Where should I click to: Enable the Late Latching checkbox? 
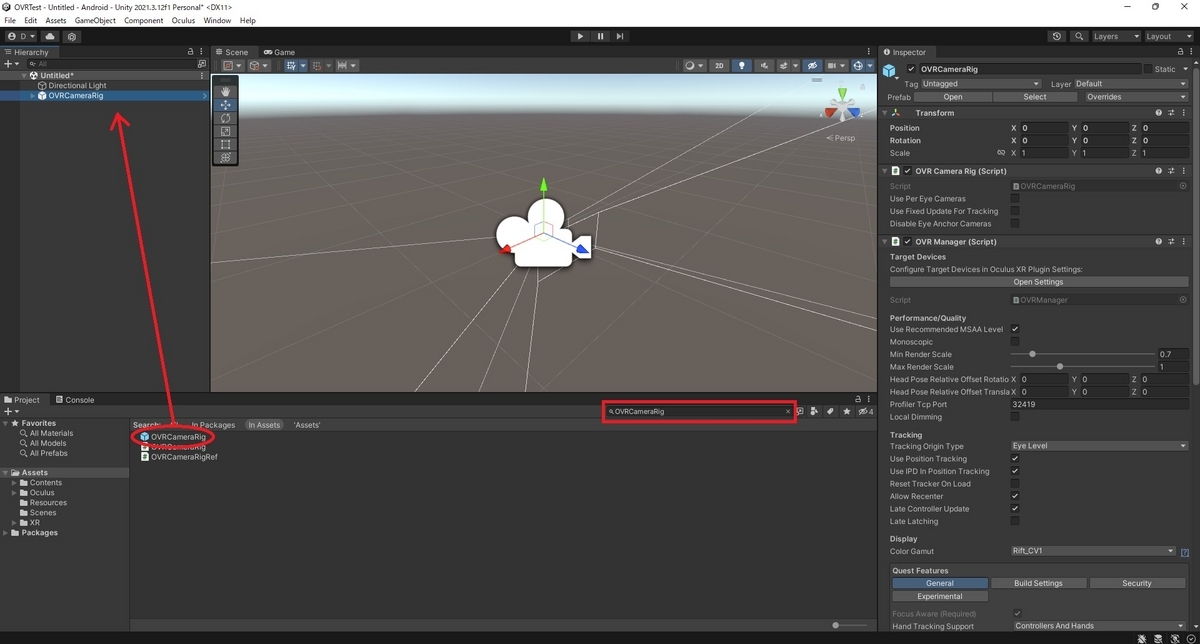1015,521
